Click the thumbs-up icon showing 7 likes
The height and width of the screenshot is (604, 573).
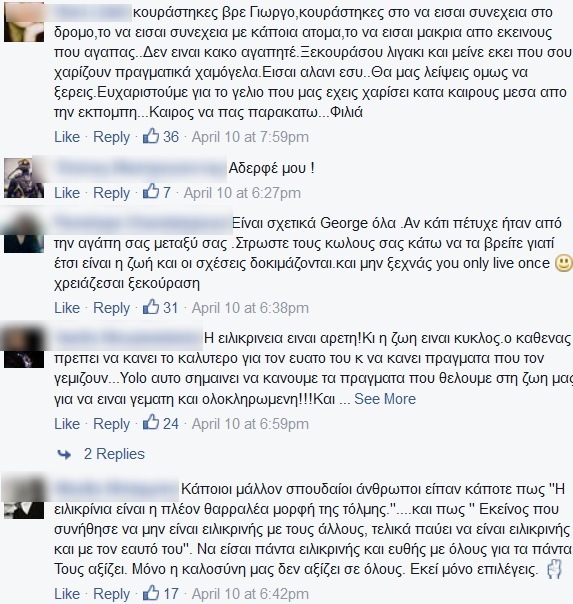click(x=151, y=192)
